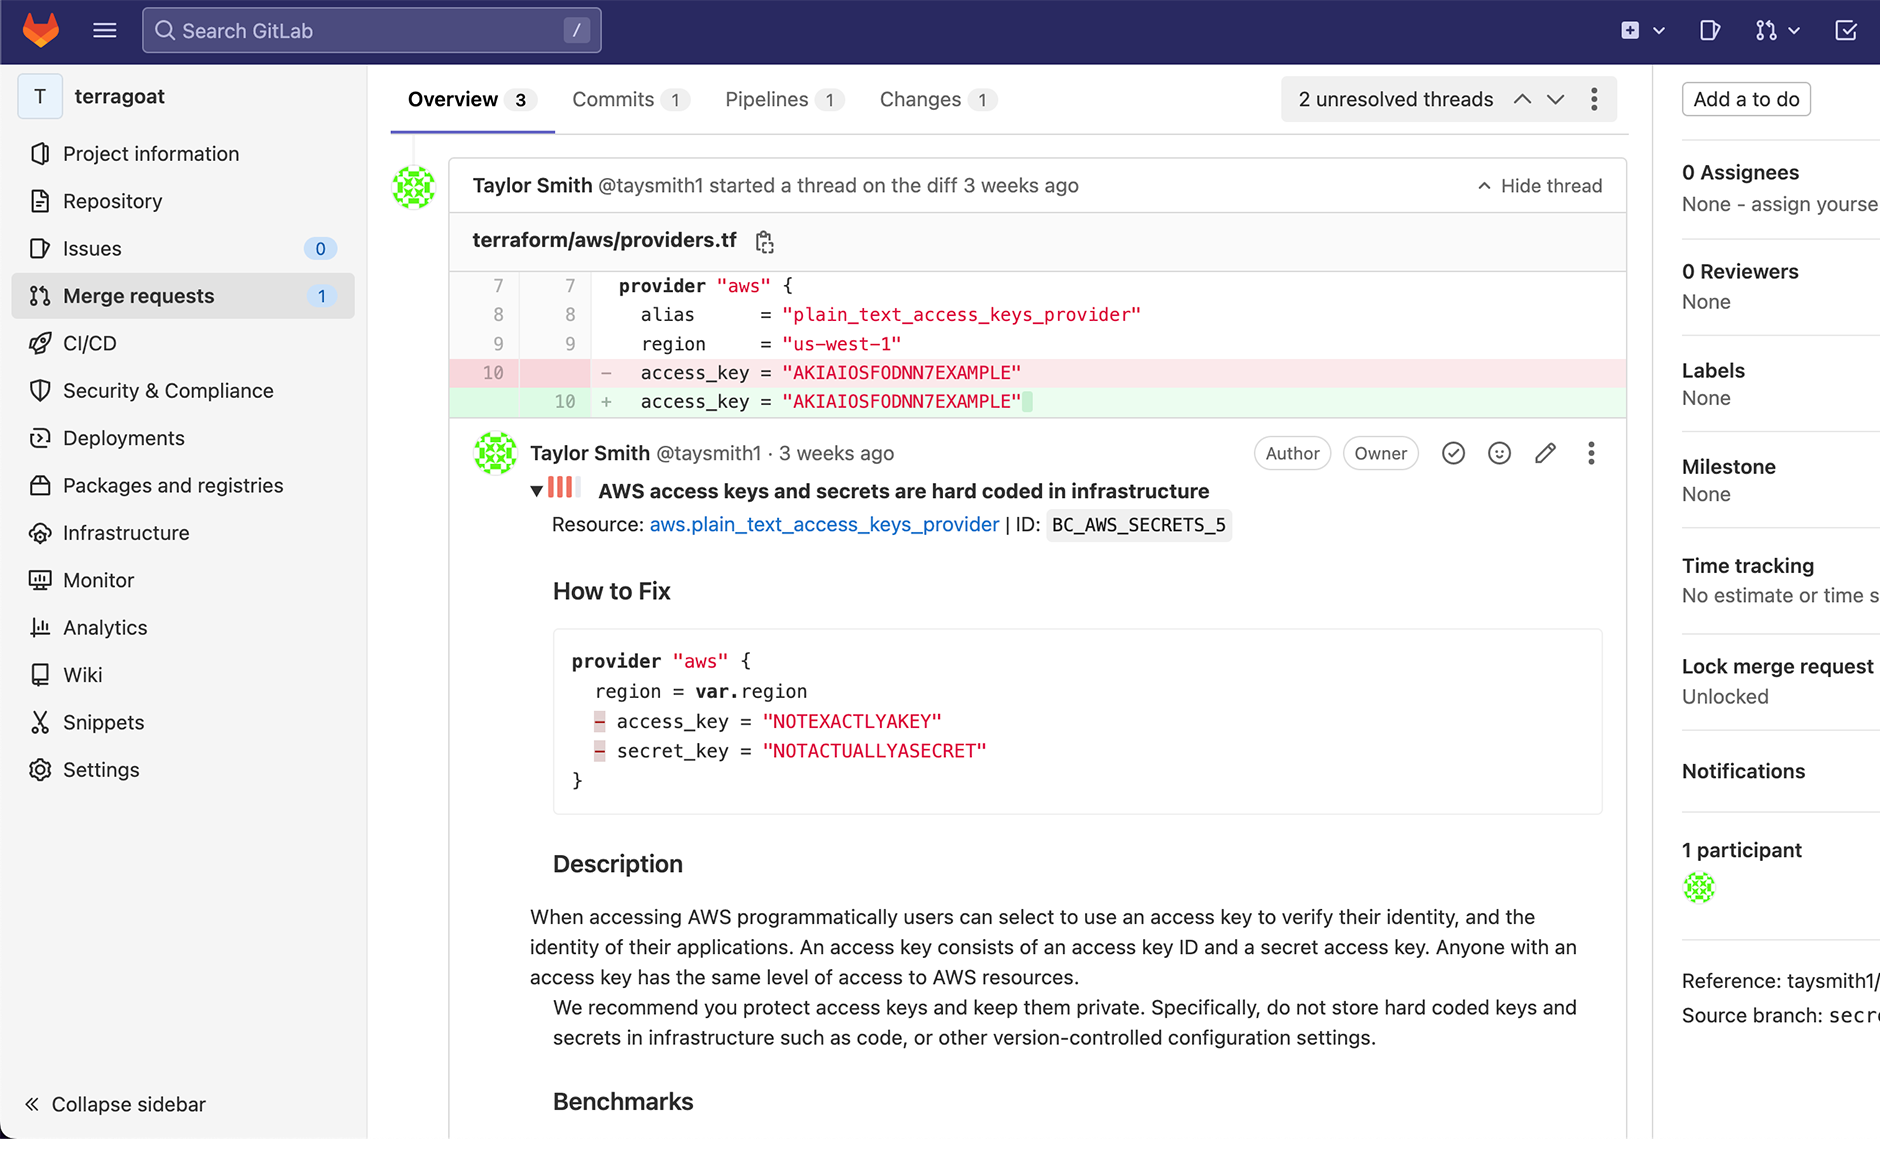1880x1176 pixels.
Task: Open the create new dropdown
Action: point(1642,30)
